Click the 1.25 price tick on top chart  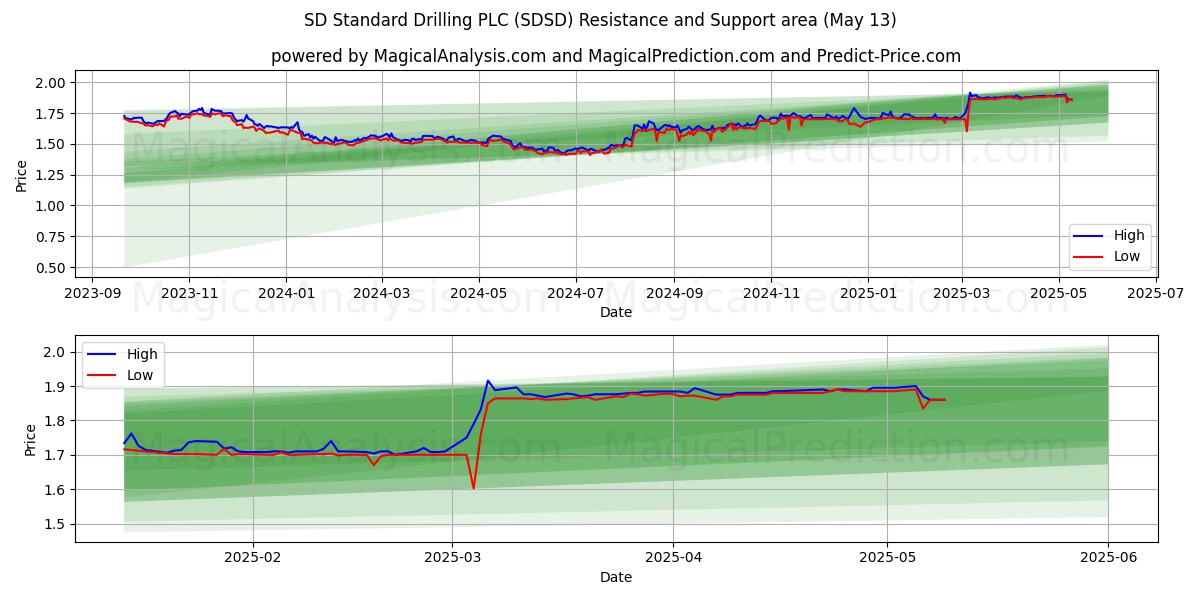tap(52, 175)
